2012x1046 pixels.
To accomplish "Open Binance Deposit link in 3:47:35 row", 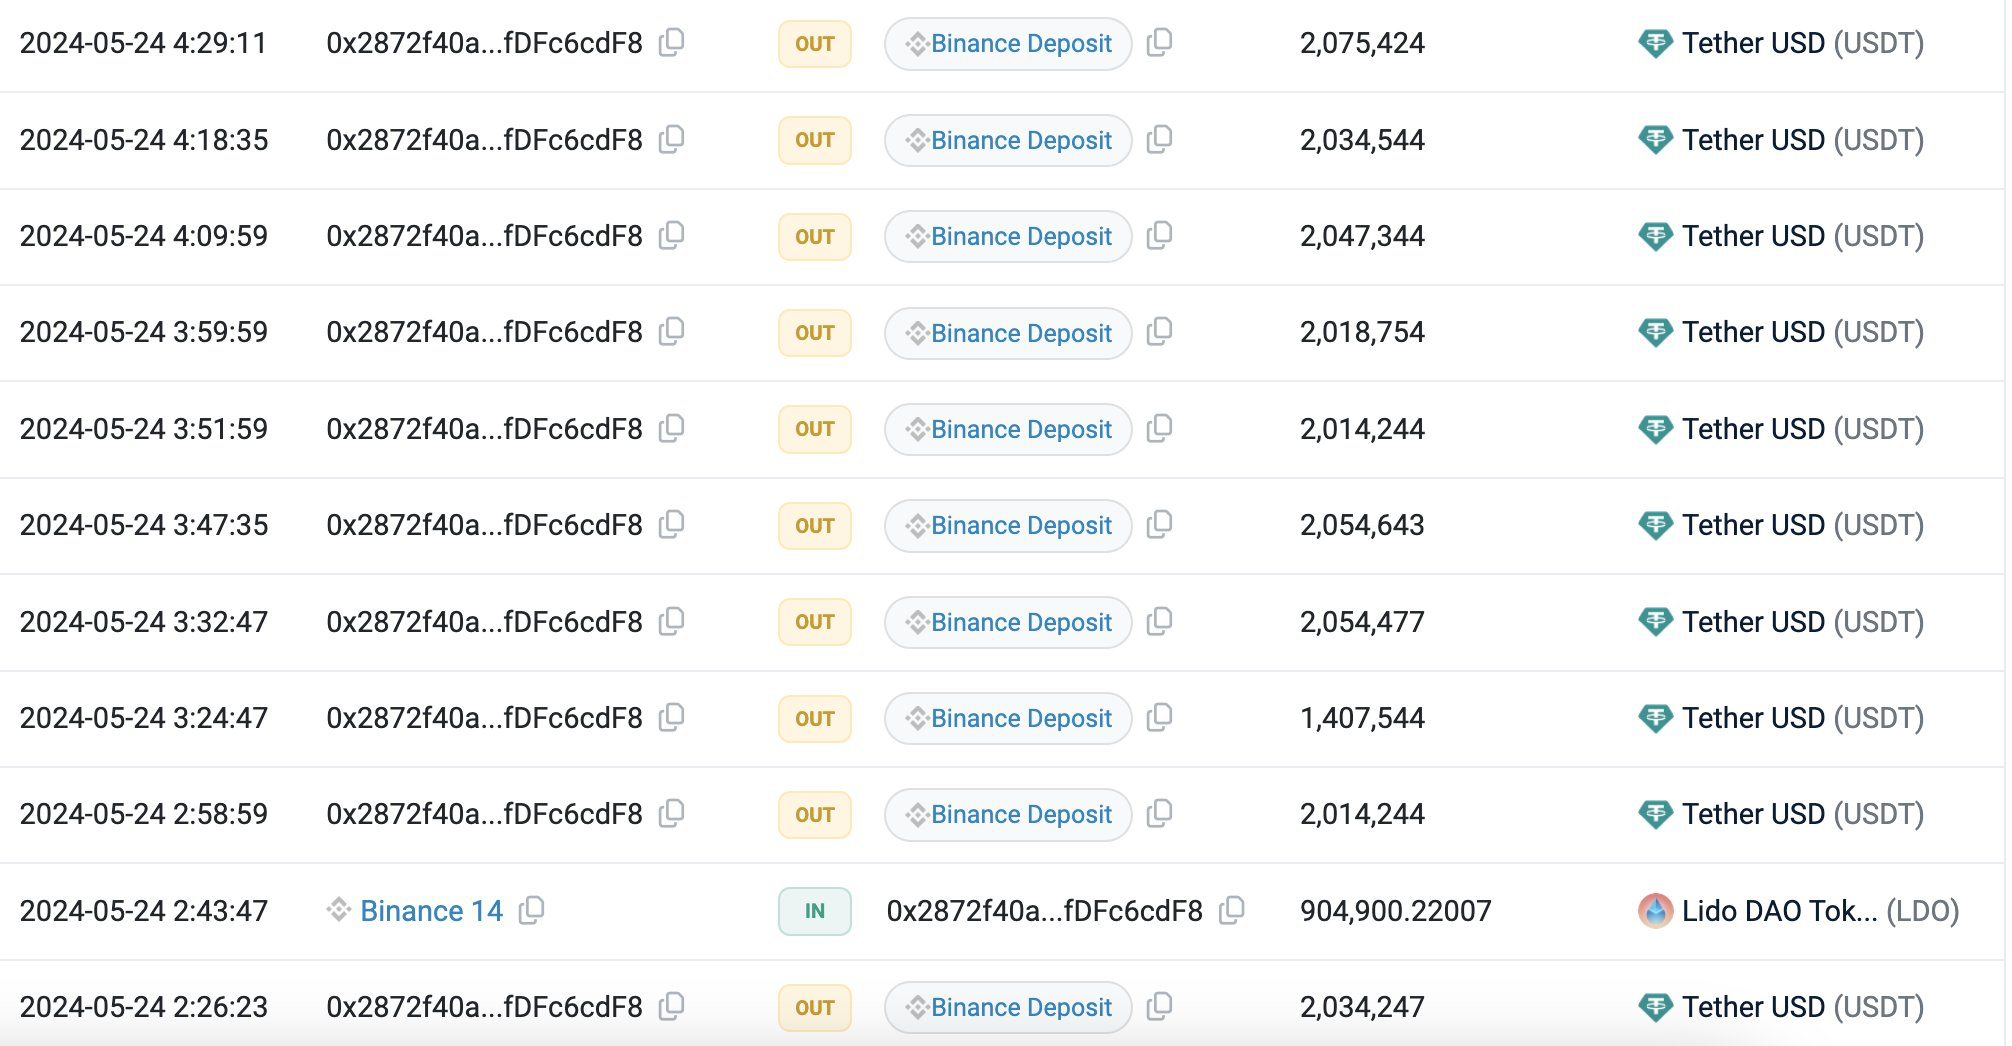I will 1008,525.
